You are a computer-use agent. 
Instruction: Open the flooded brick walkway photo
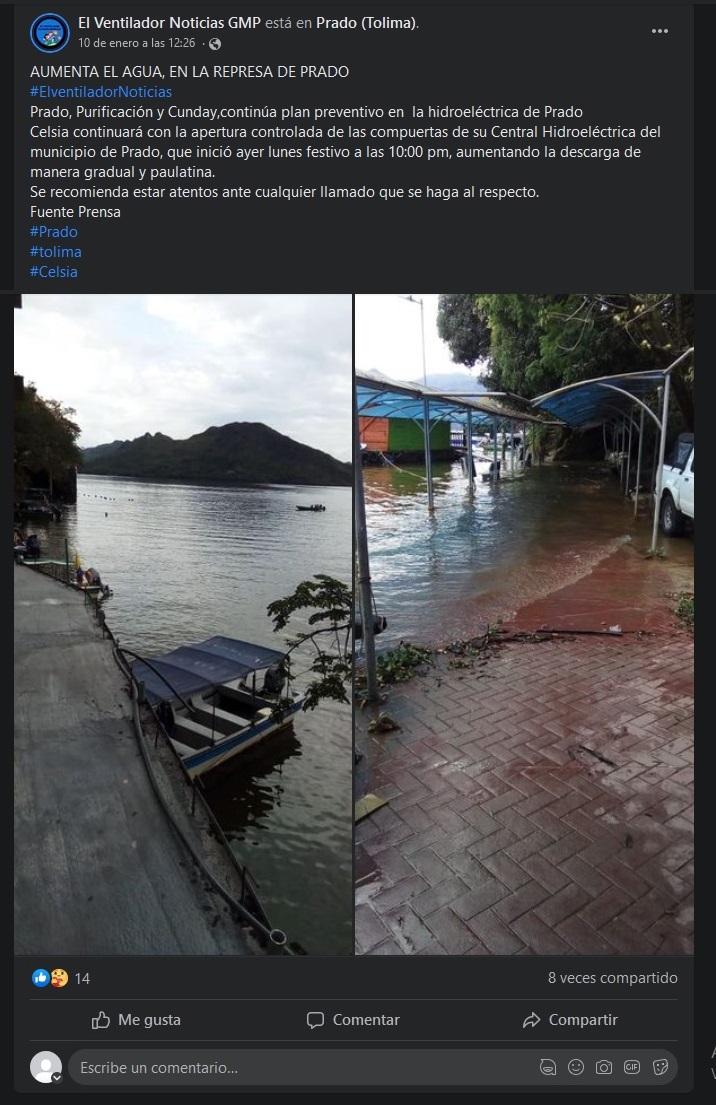524,624
